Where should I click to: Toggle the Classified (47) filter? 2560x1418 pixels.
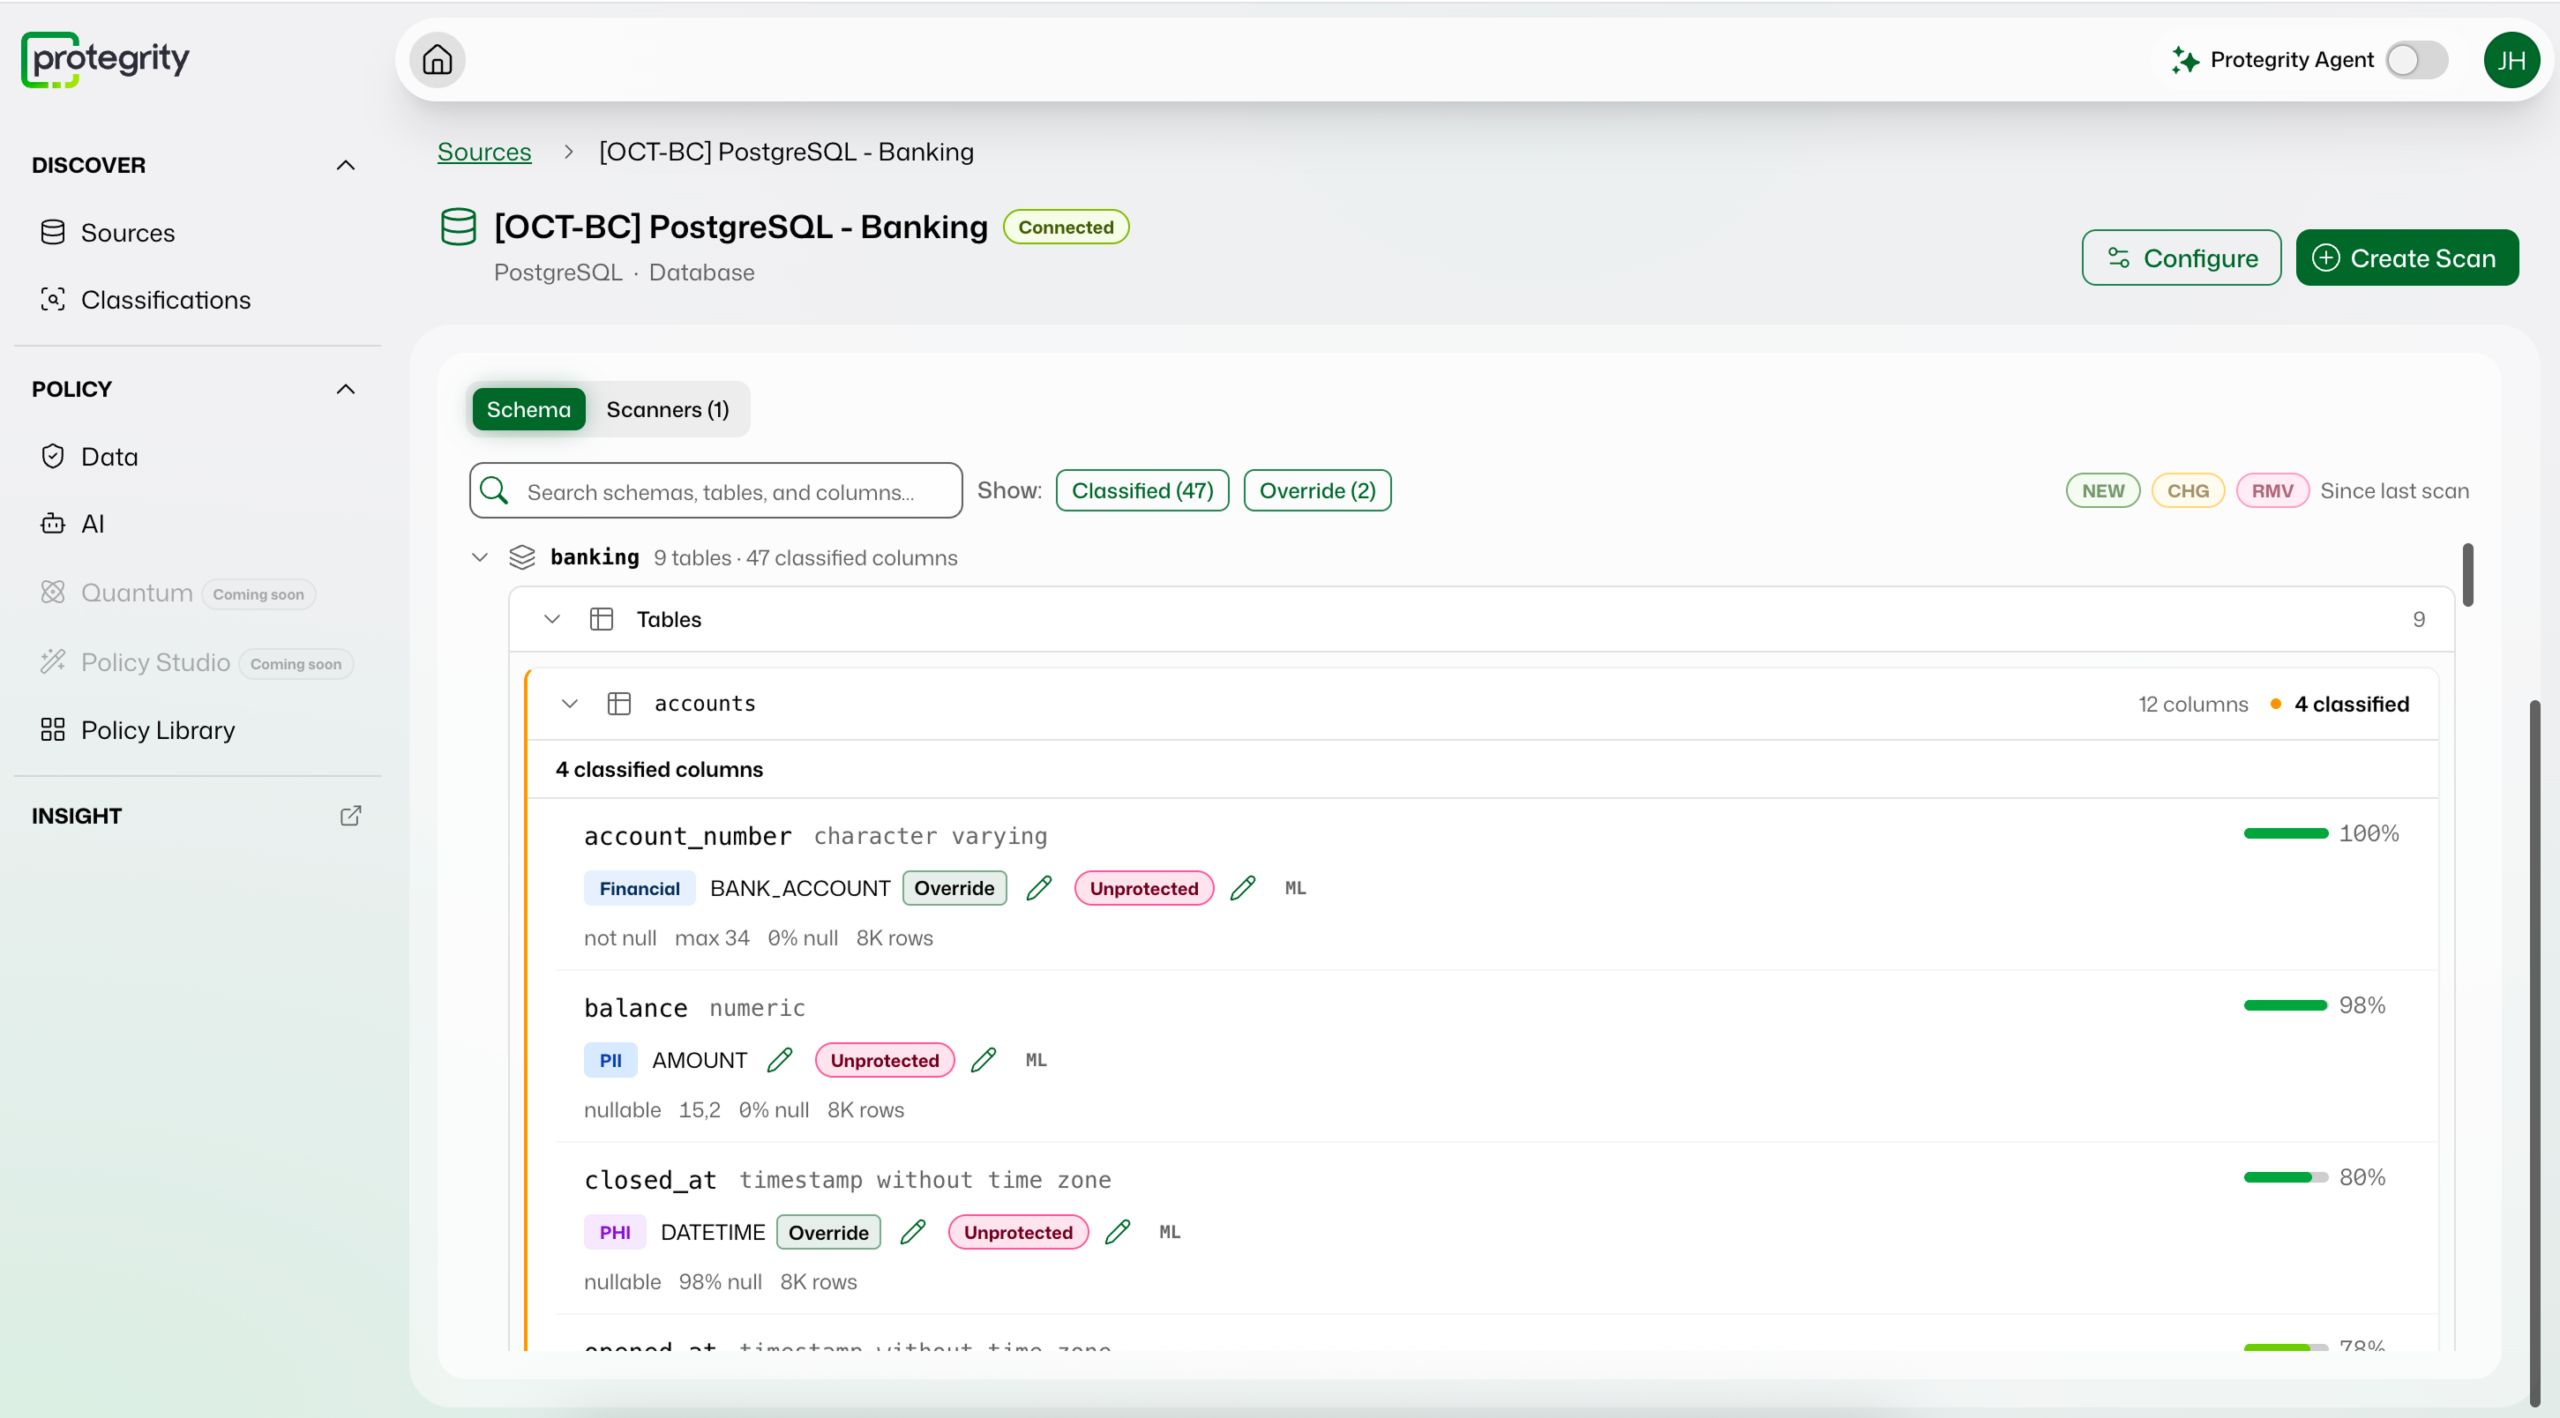click(1142, 491)
